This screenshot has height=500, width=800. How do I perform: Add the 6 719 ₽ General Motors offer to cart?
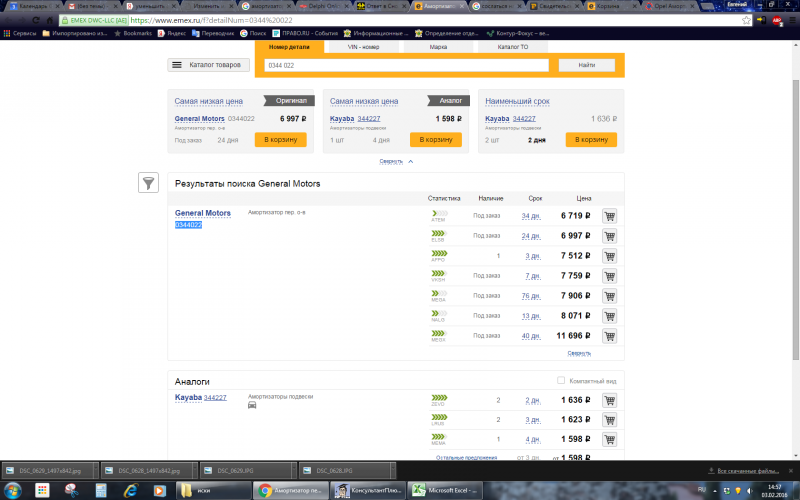pyautogui.click(x=609, y=216)
